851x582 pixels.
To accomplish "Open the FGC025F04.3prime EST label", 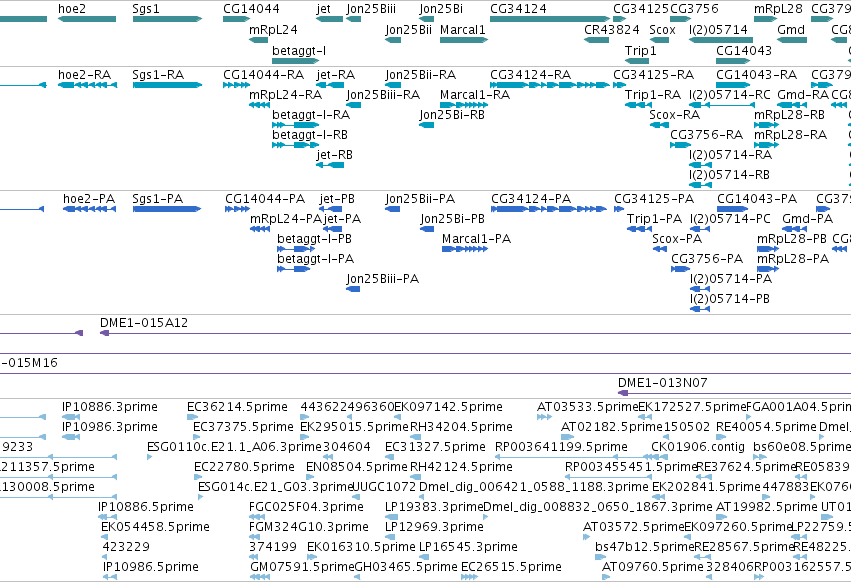I will point(306,507).
